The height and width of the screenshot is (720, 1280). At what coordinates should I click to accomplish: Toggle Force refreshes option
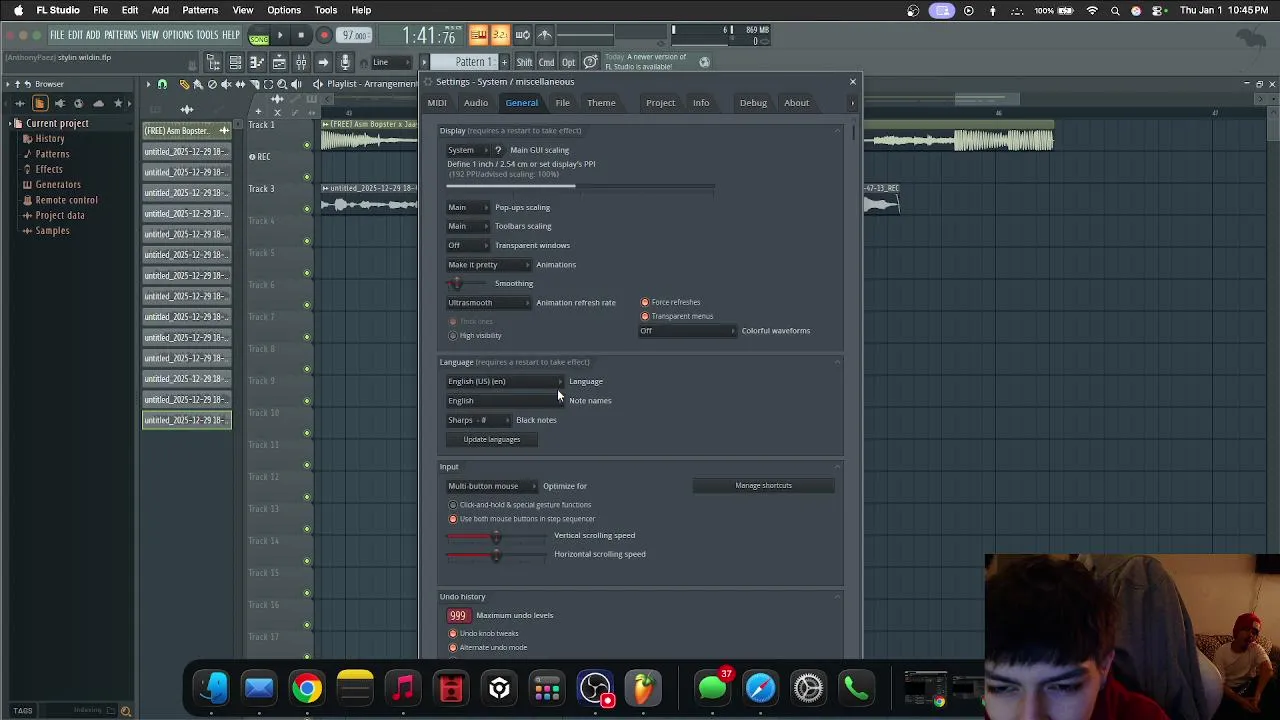tap(671, 302)
